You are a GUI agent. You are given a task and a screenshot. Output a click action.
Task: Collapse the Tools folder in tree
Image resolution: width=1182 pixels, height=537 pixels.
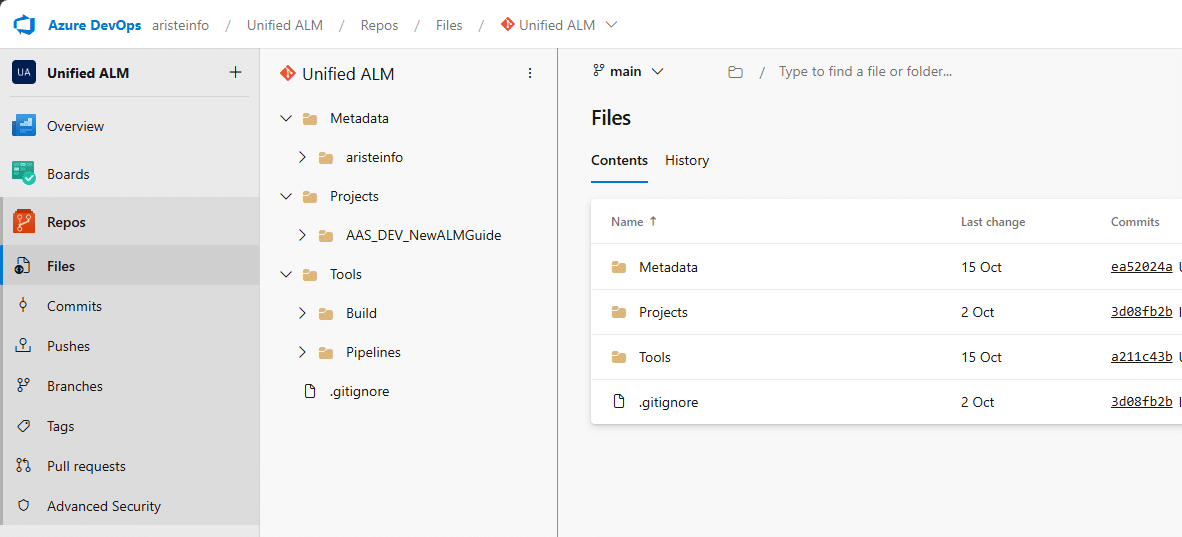(x=286, y=275)
